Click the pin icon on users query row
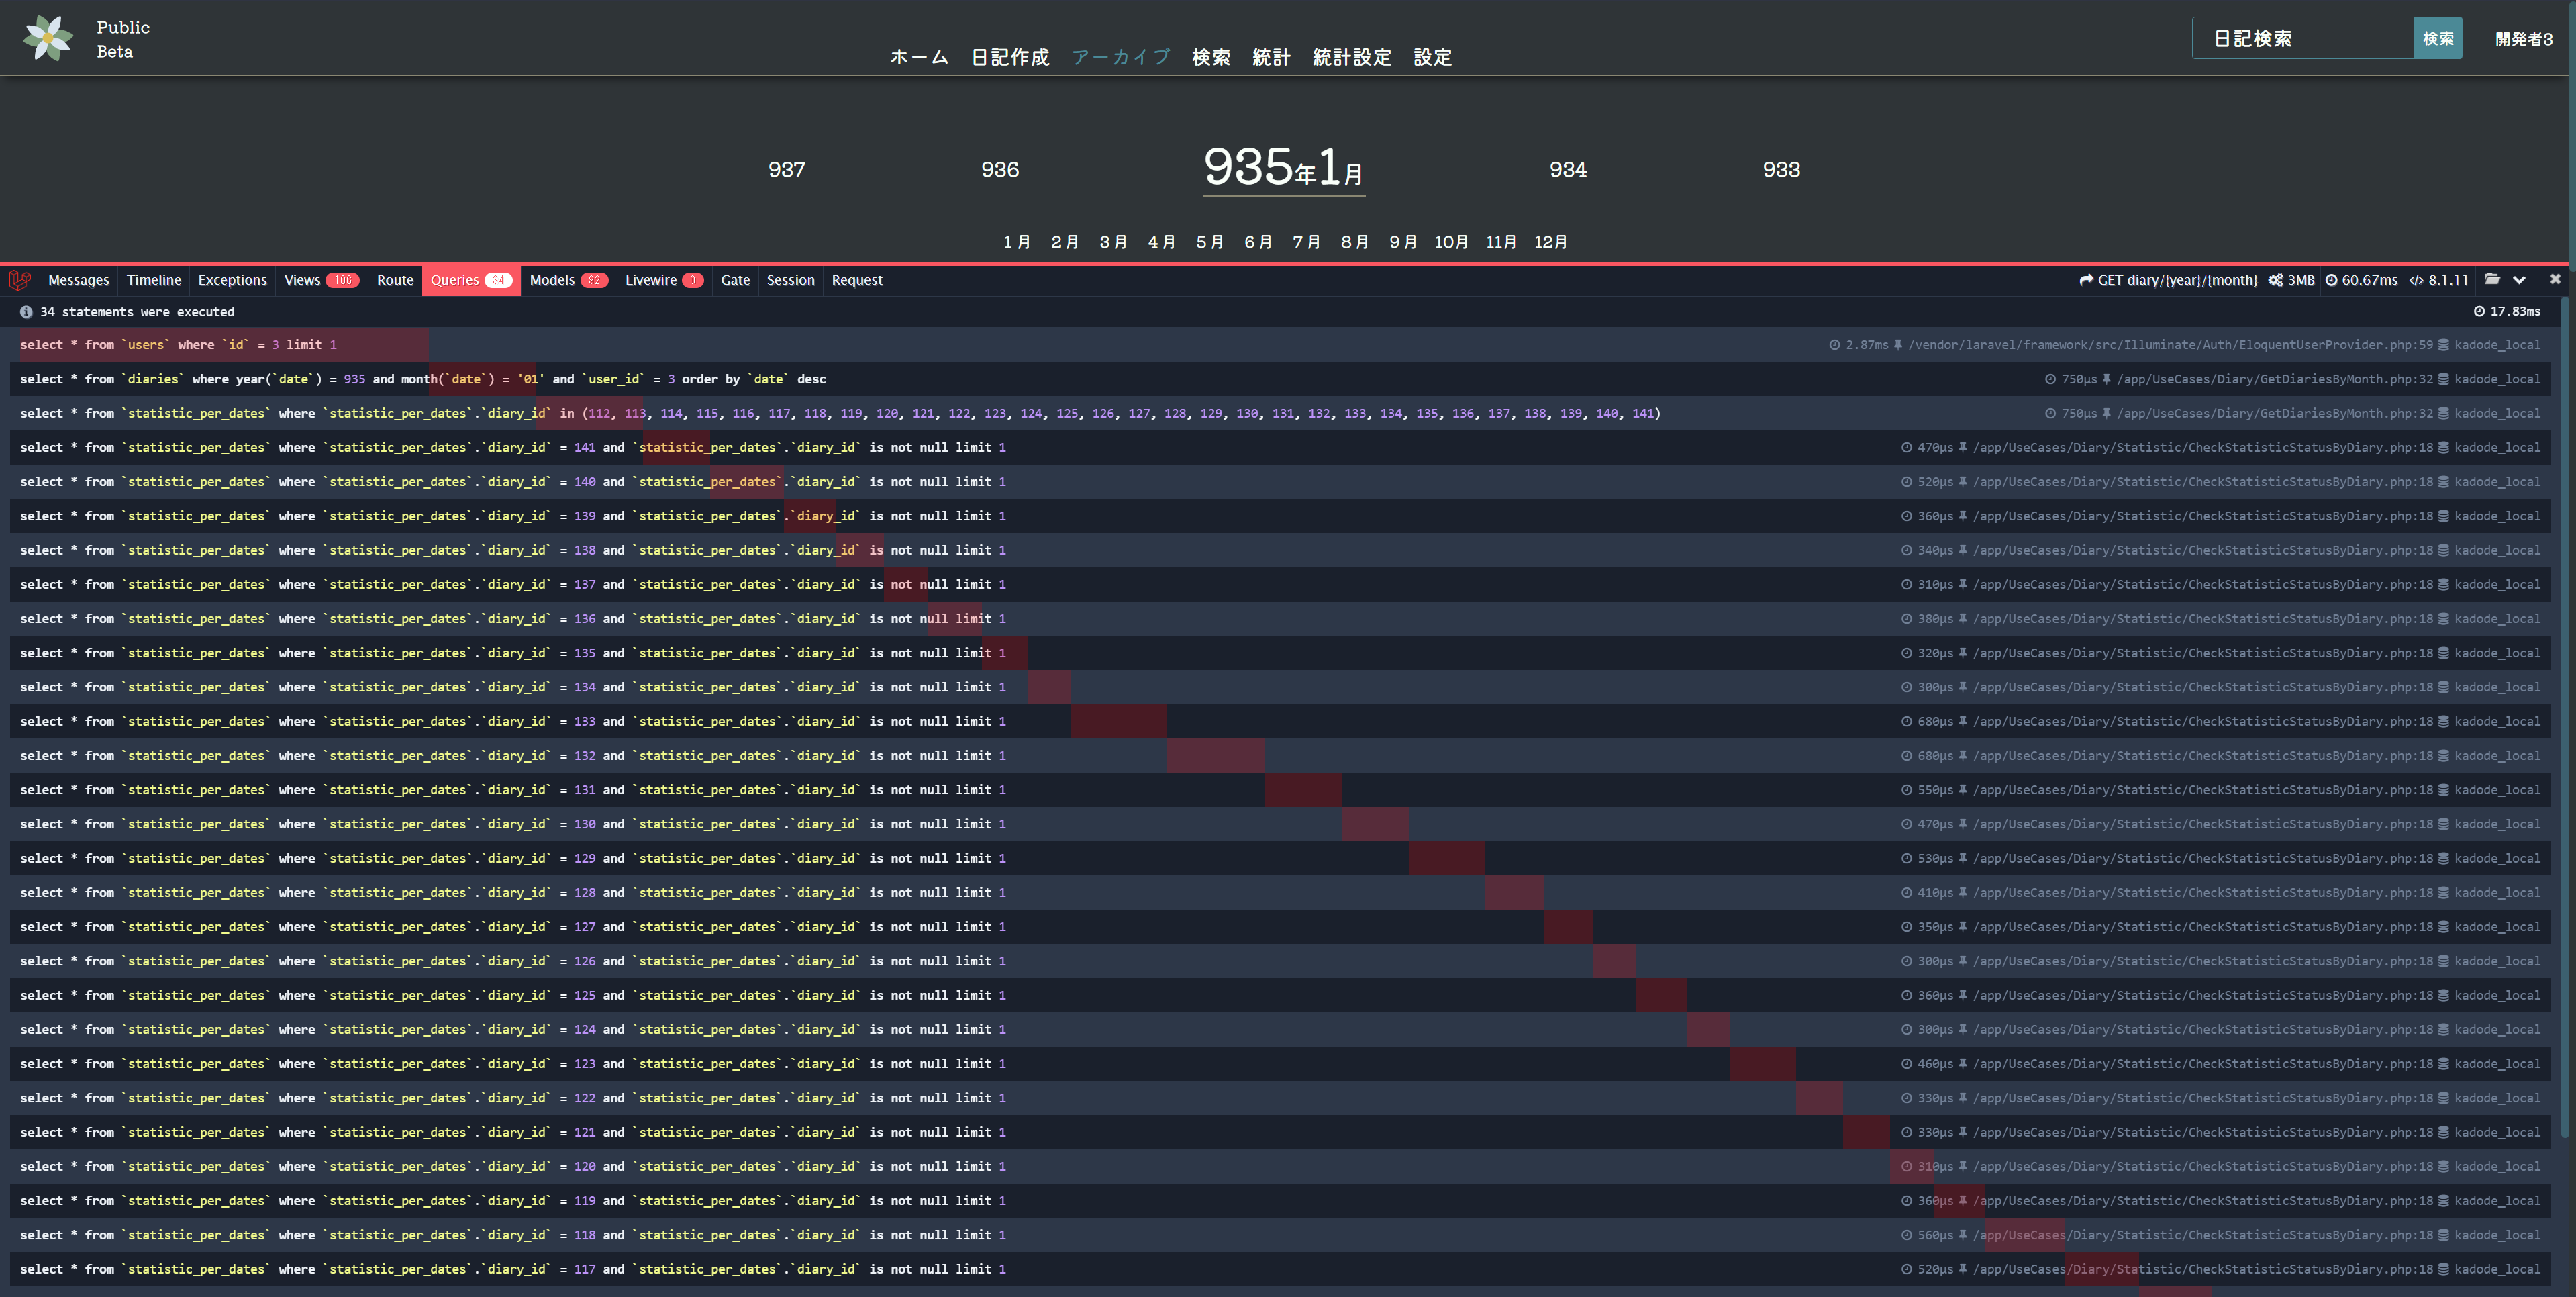2576x1297 pixels. click(x=1898, y=345)
